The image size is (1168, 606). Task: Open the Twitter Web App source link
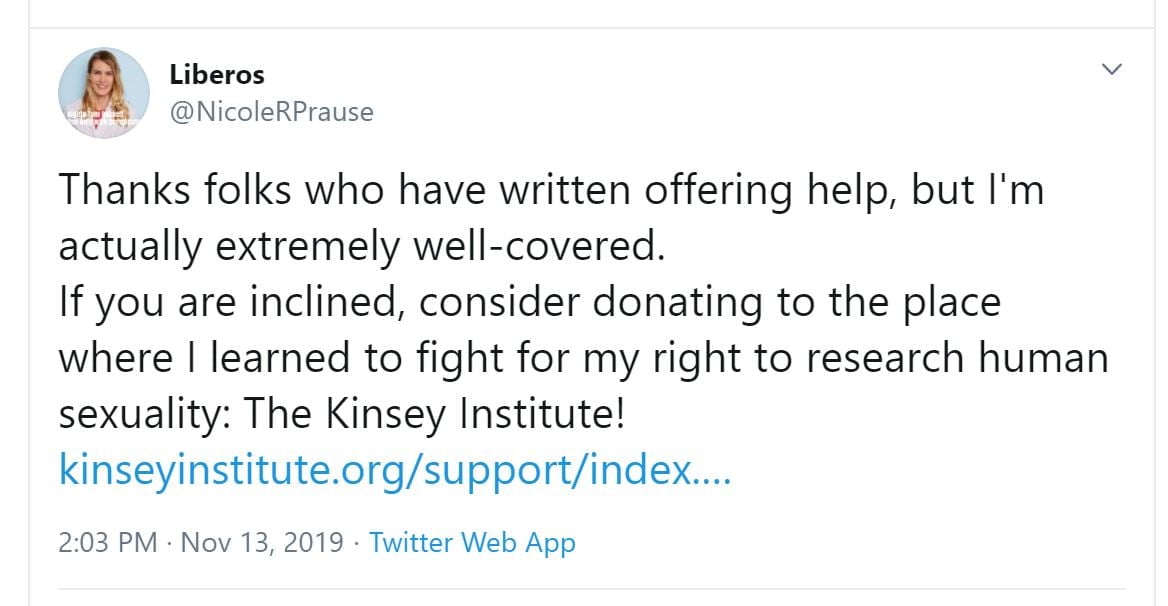coord(472,543)
